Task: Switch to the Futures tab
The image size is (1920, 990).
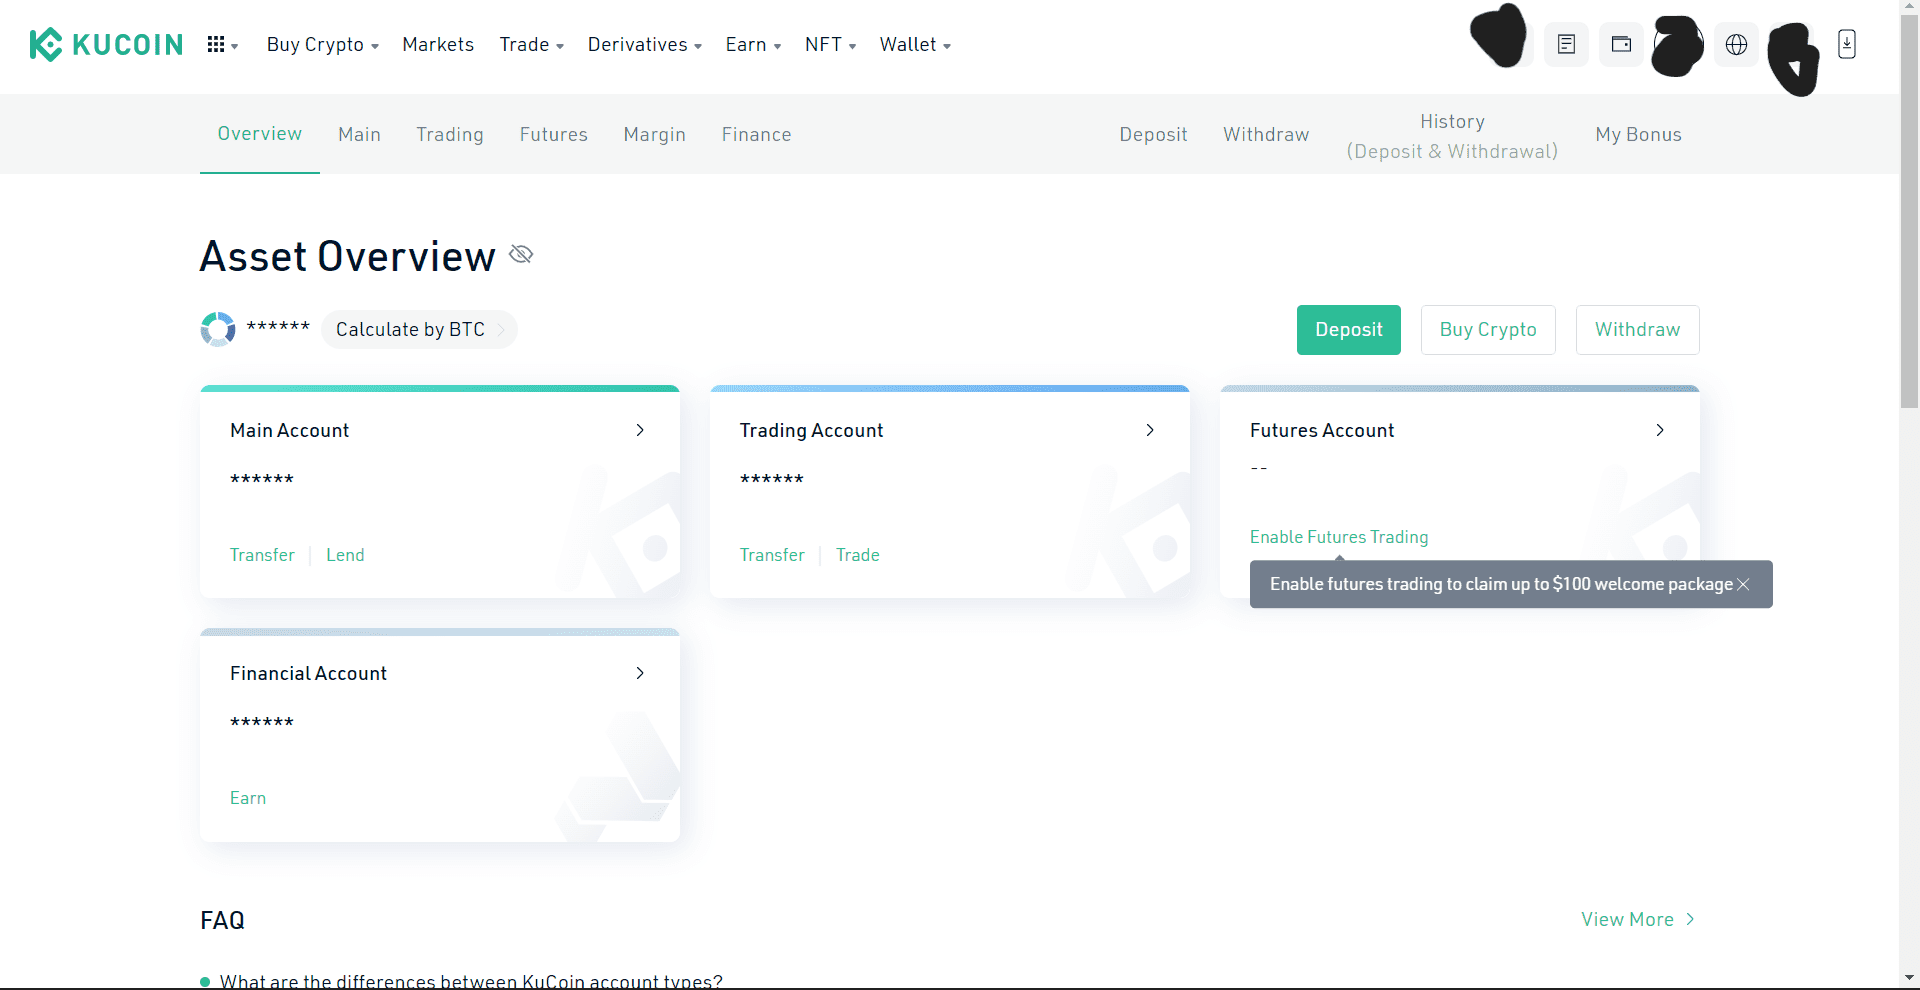Action: [x=554, y=135]
